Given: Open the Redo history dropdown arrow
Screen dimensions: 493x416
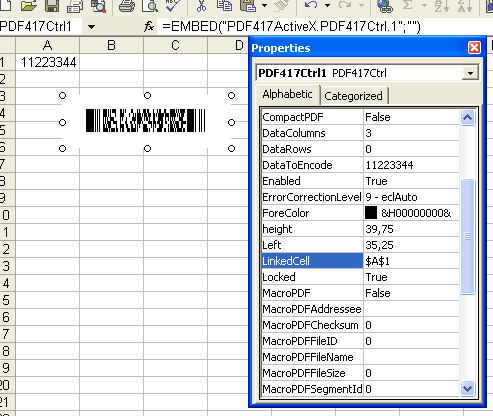Looking at the screenshot, I should pos(362,5).
